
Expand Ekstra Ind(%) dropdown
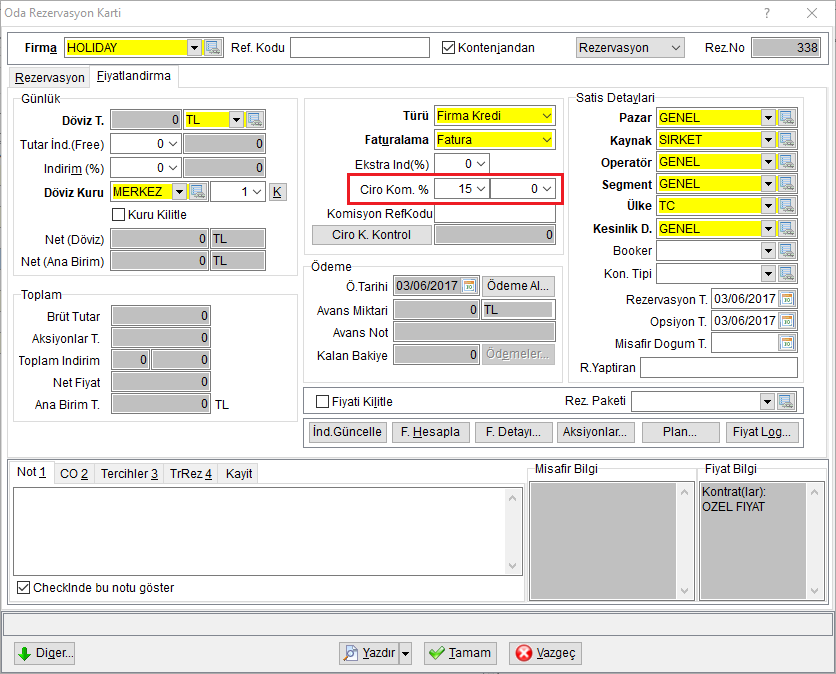[481, 164]
